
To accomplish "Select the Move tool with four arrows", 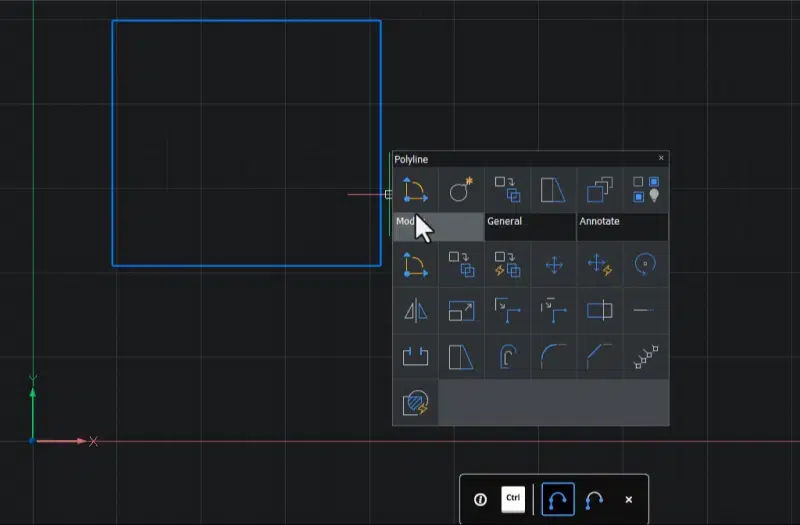I will (553, 265).
